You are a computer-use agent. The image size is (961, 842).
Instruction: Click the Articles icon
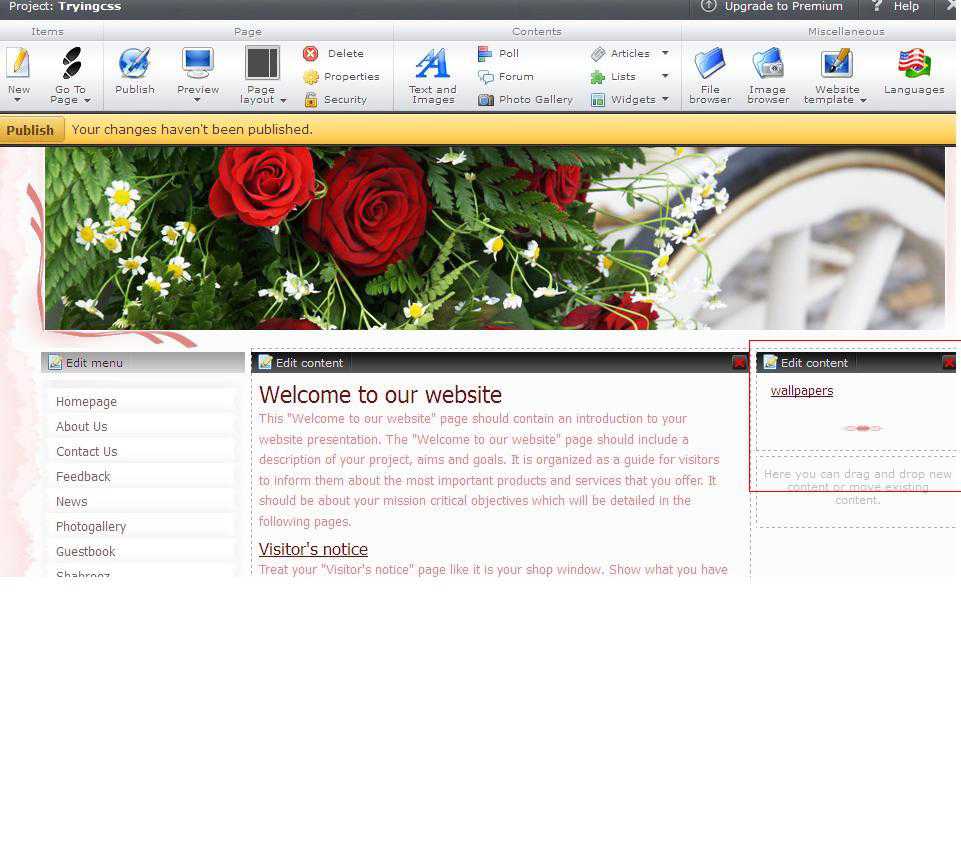point(598,54)
